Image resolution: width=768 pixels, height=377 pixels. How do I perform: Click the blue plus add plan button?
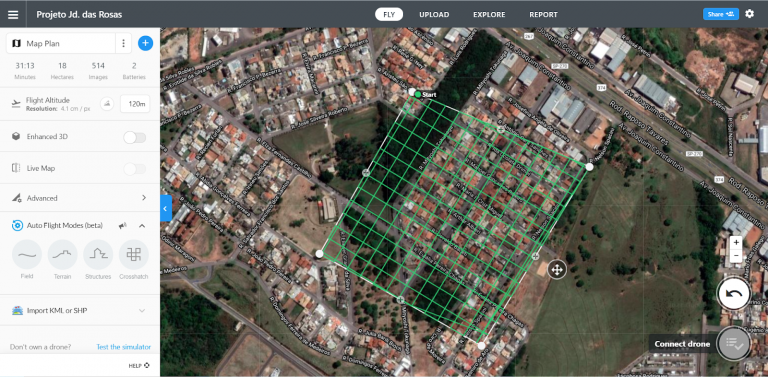[145, 44]
